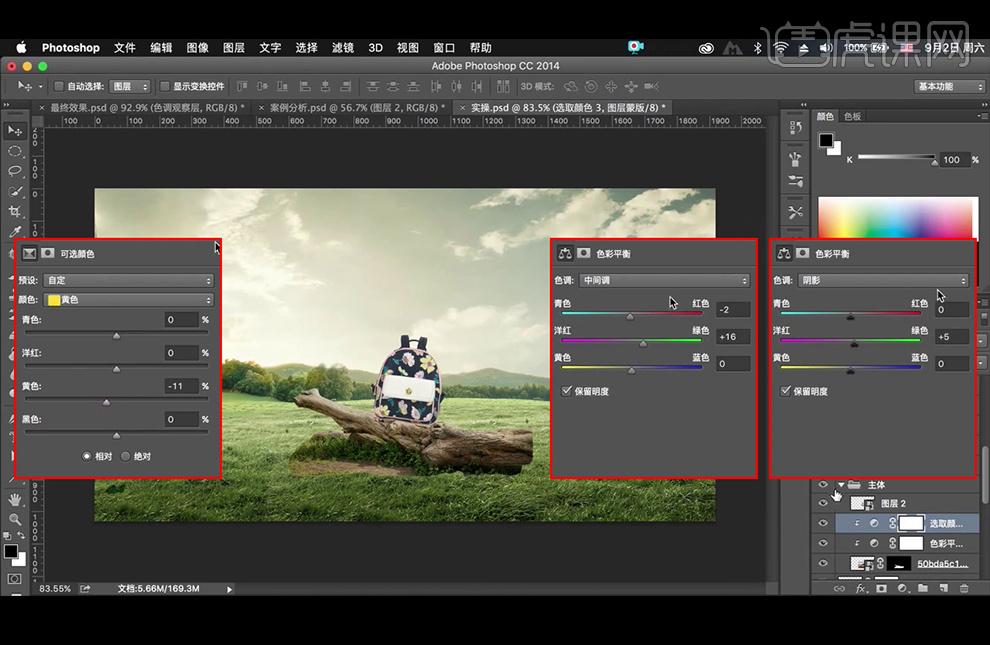Select the Elliptical Marquee tool
Image resolution: width=990 pixels, height=645 pixels.
[15, 151]
